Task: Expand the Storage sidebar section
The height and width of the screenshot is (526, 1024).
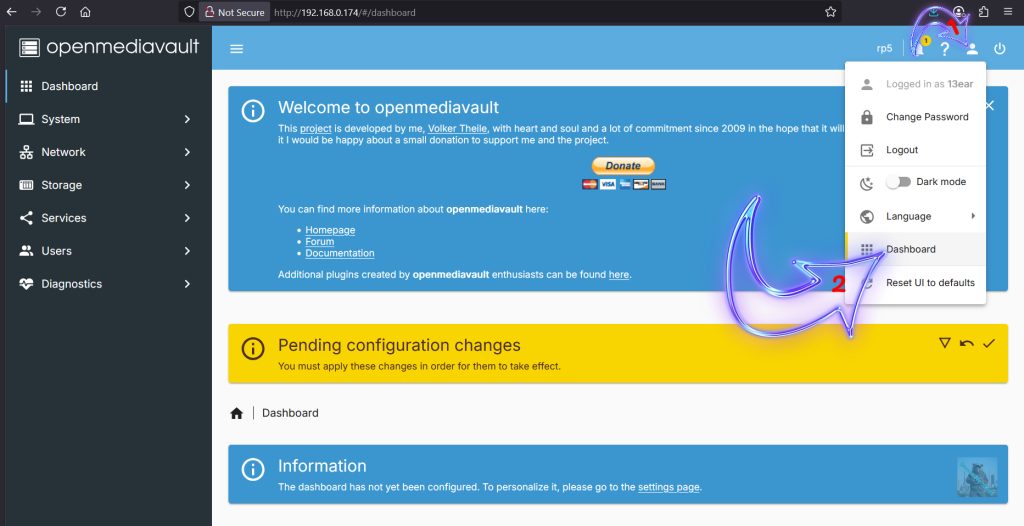Action: click(x=105, y=185)
